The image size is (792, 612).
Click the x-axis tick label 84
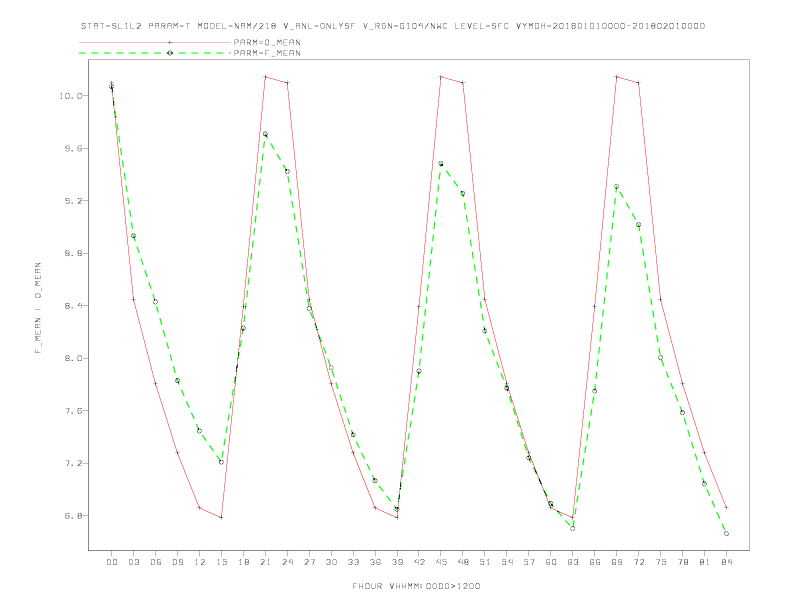point(726,562)
